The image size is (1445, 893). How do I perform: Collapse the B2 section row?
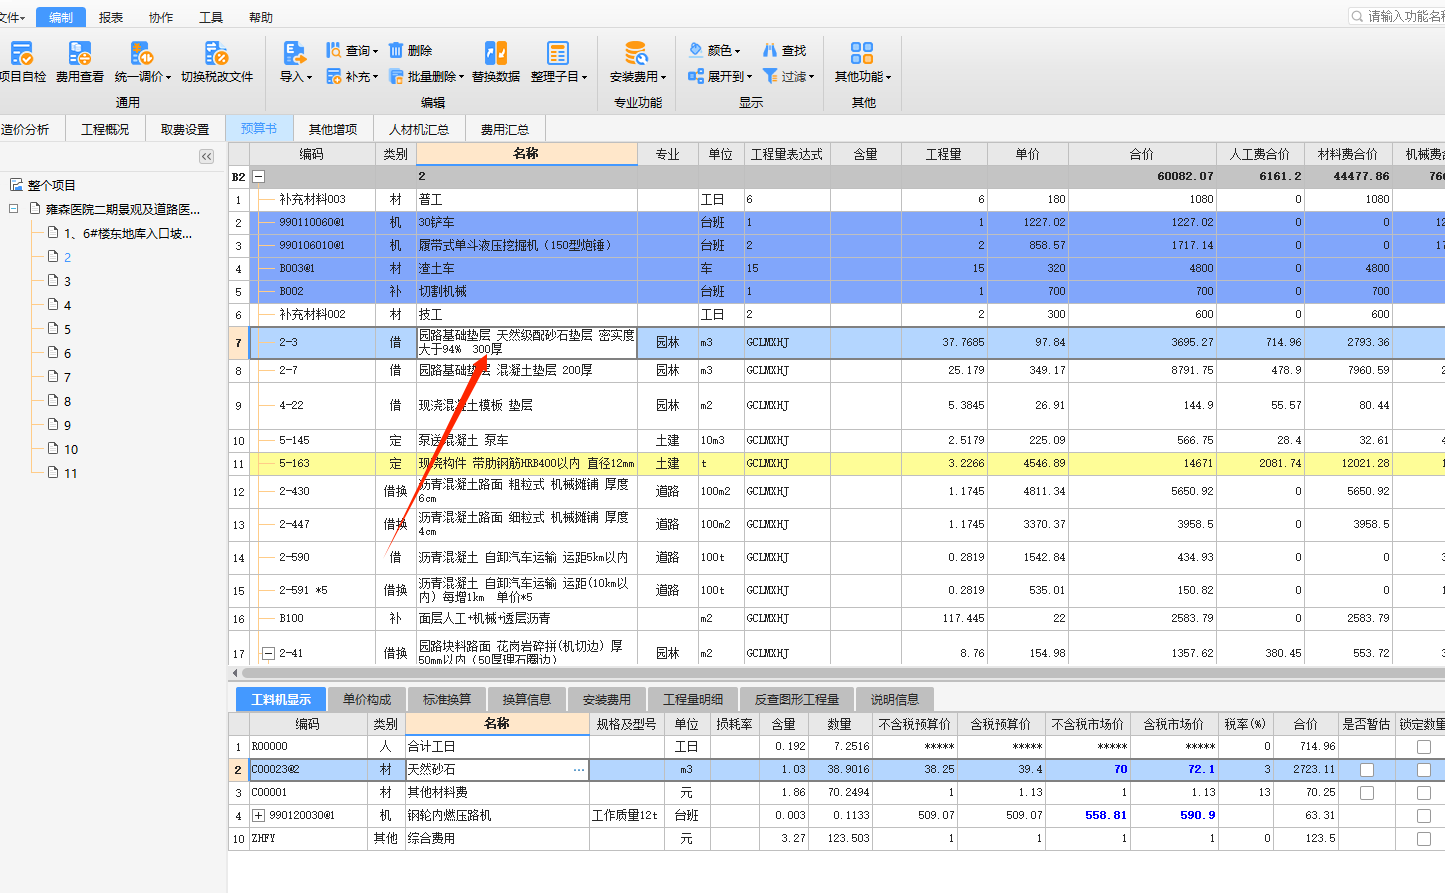tap(258, 177)
